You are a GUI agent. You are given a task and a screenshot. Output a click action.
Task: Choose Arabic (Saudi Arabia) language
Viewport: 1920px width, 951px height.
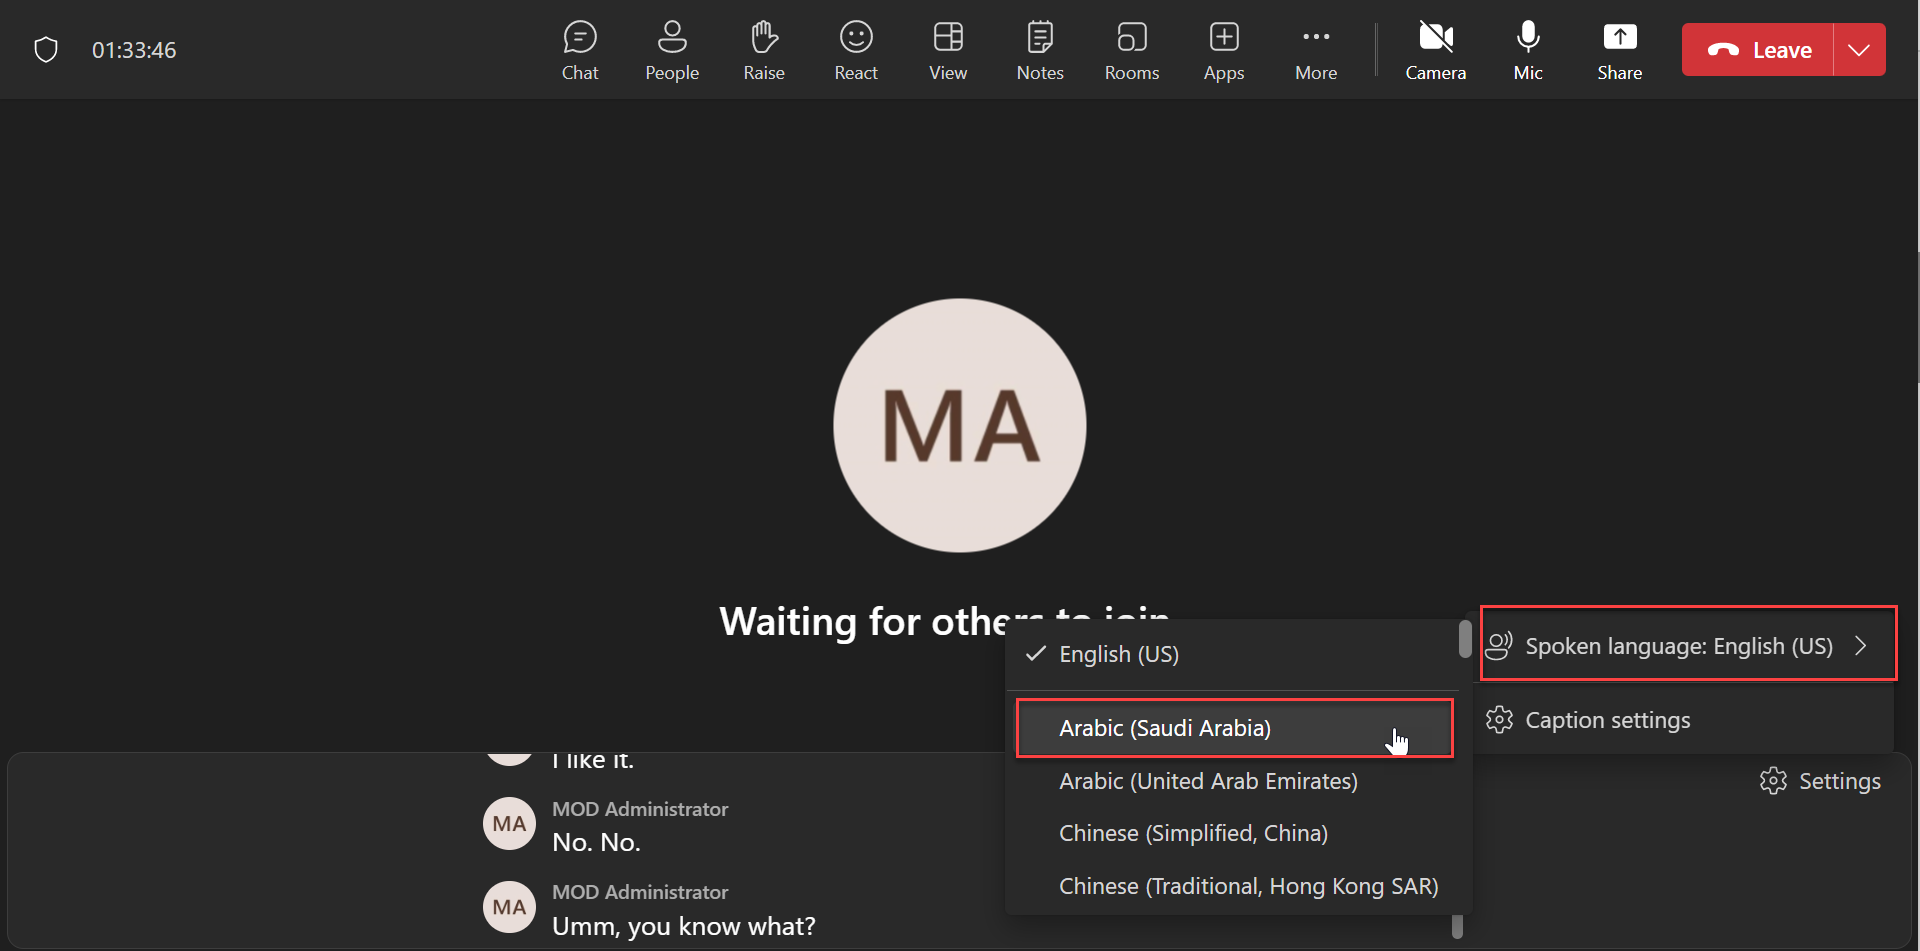1164,728
